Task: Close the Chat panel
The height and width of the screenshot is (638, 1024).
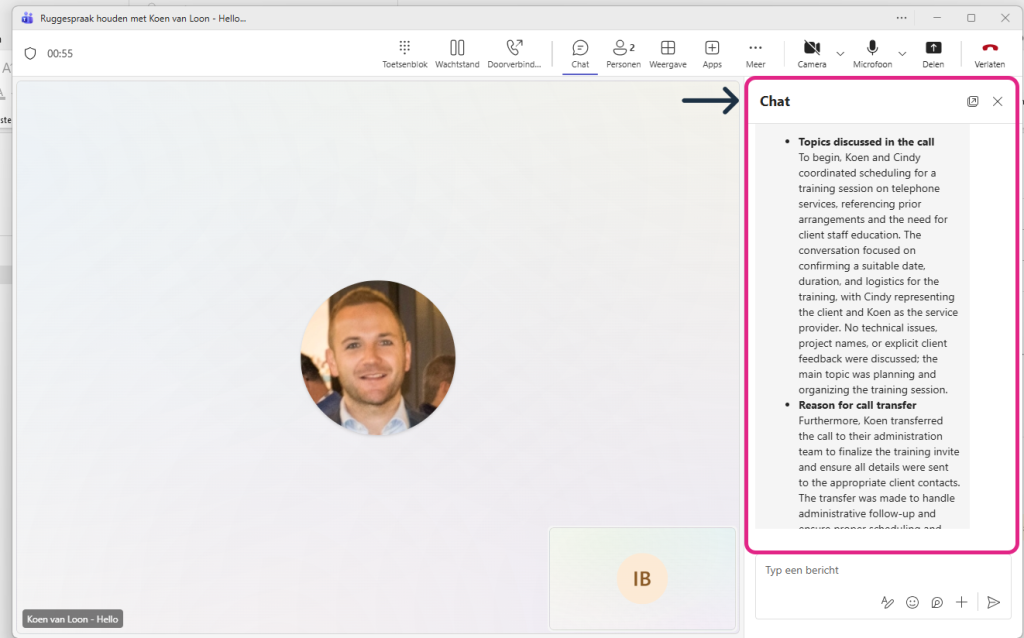Action: (997, 101)
